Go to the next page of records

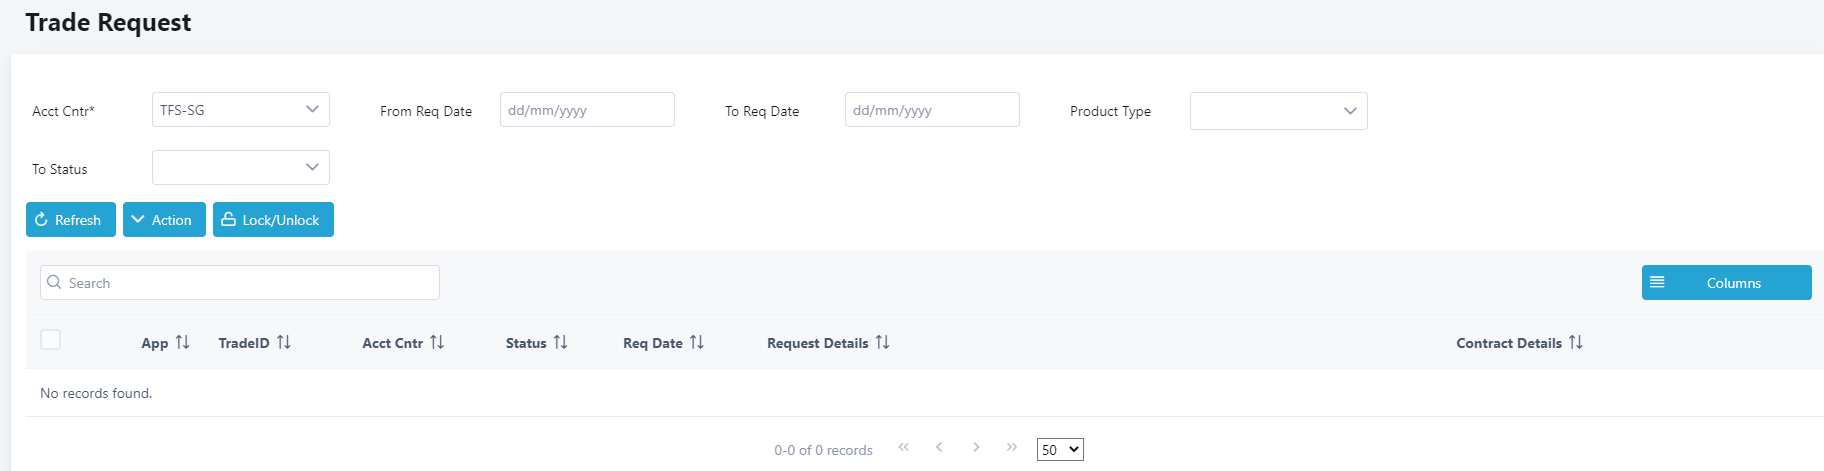point(976,447)
